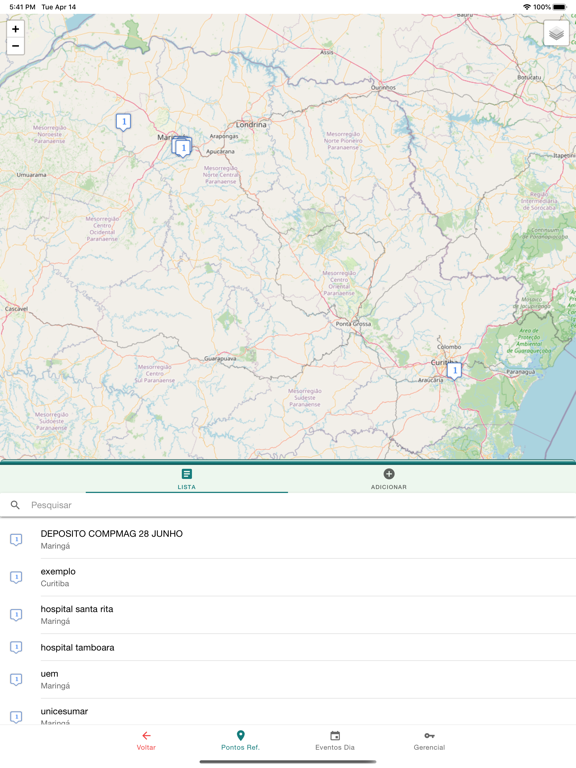Click Umuarama label on map
The image size is (576, 768).
[31, 175]
